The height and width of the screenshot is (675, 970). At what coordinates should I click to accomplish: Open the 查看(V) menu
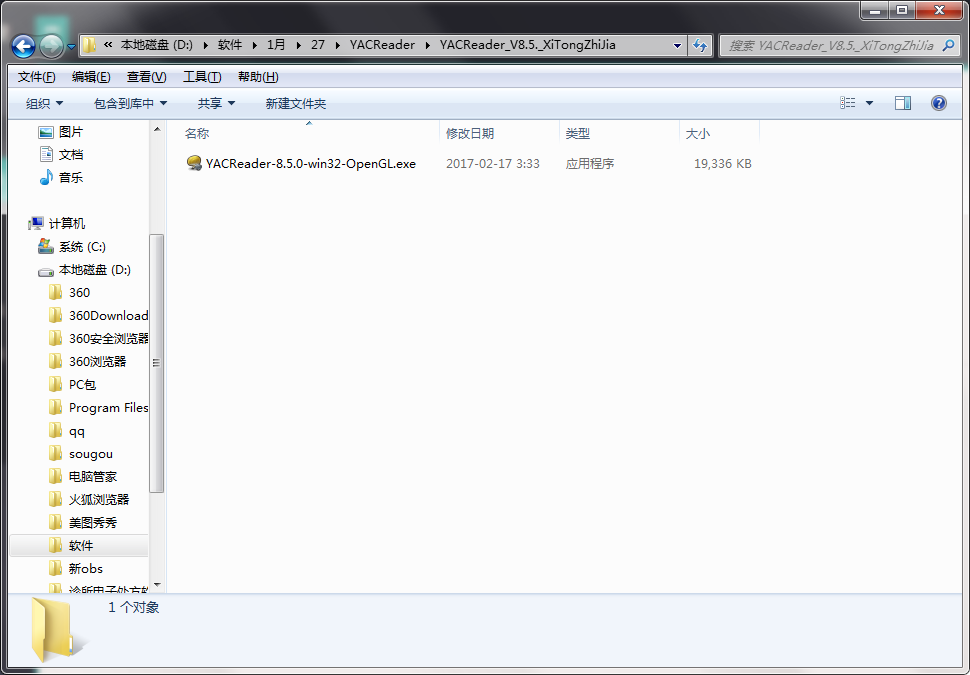(x=147, y=77)
